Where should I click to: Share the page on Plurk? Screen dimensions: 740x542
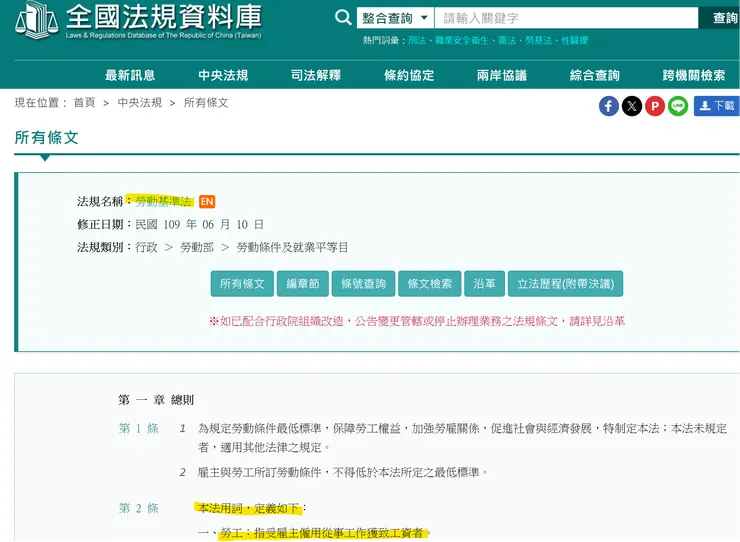pos(655,106)
